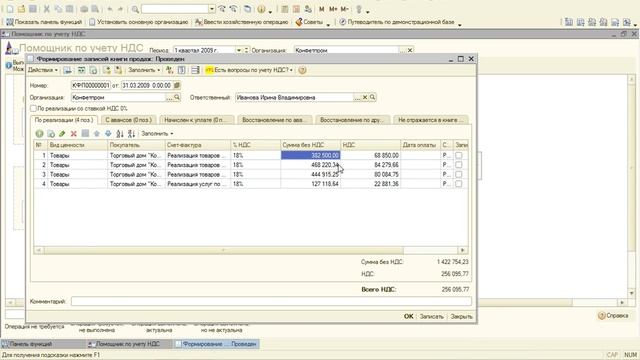This screenshot has height=360, width=640.
Task: Switch to the Не отражается в книге tab
Action: tap(431, 120)
